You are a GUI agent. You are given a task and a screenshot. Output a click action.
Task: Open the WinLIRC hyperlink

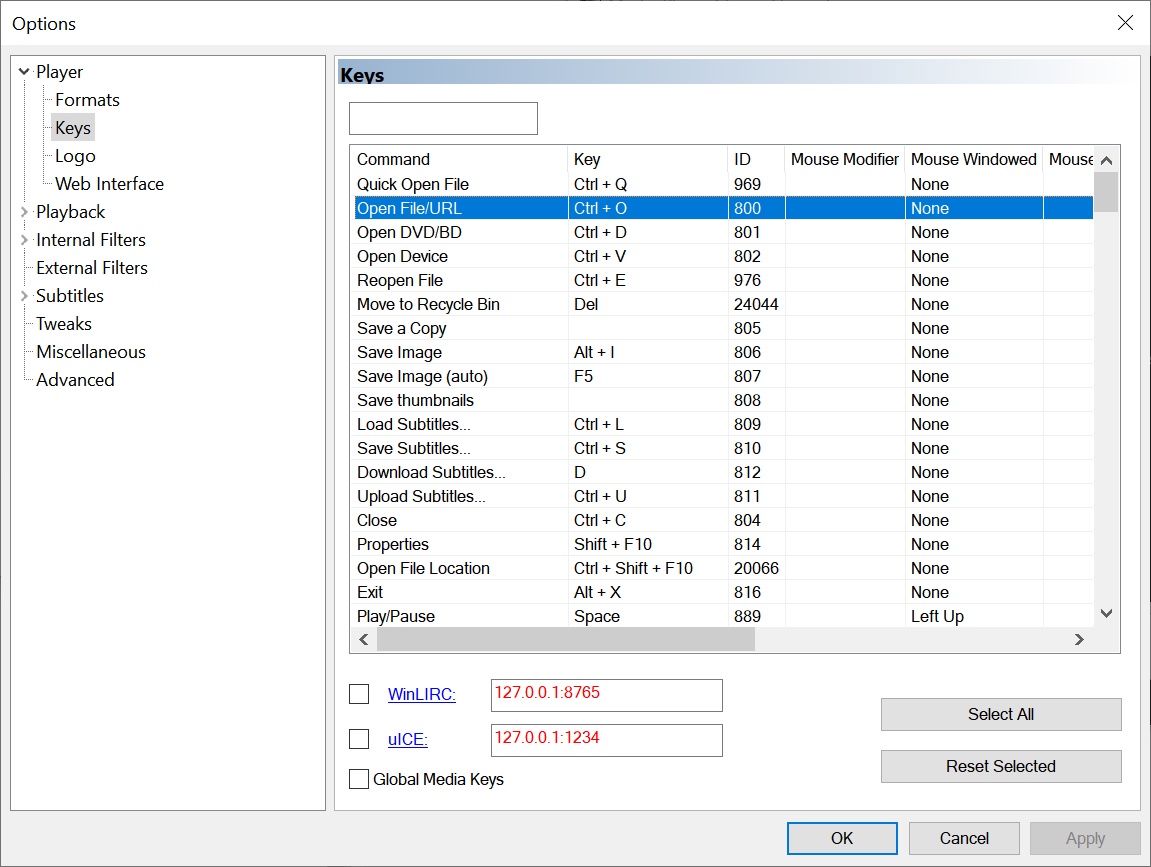pyautogui.click(x=422, y=693)
